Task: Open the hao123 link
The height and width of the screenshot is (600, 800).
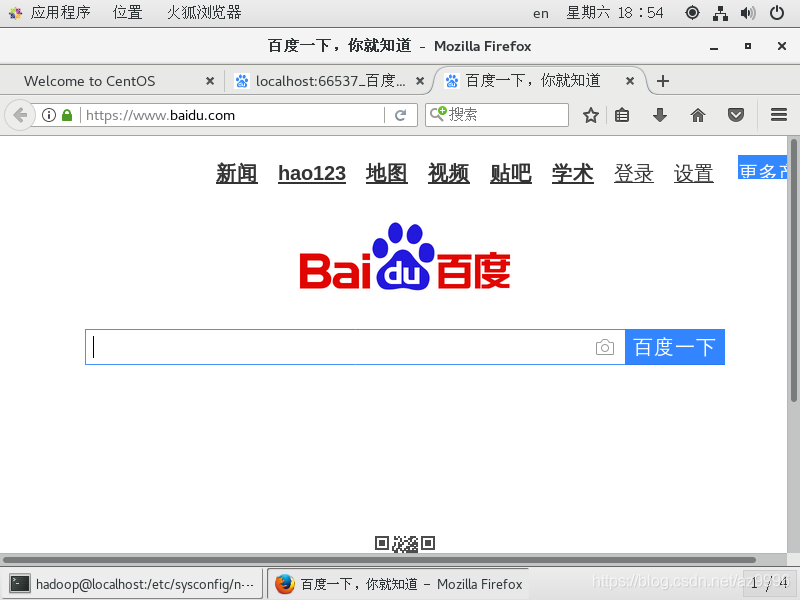Action: [x=312, y=173]
